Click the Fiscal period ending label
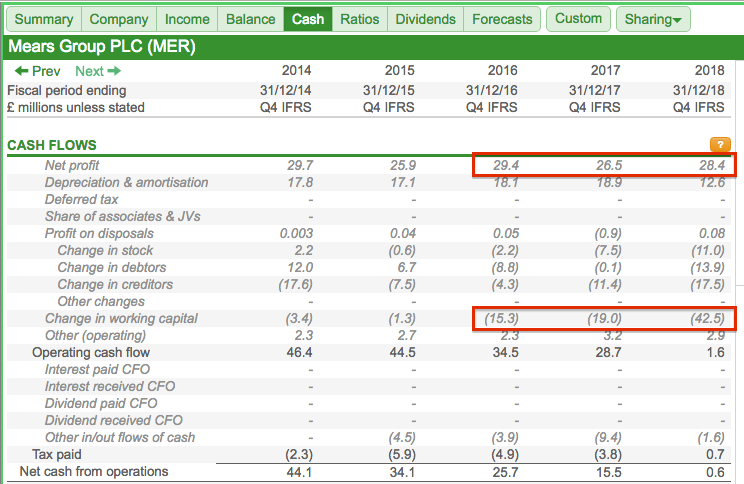This screenshot has width=744, height=484. [67, 91]
